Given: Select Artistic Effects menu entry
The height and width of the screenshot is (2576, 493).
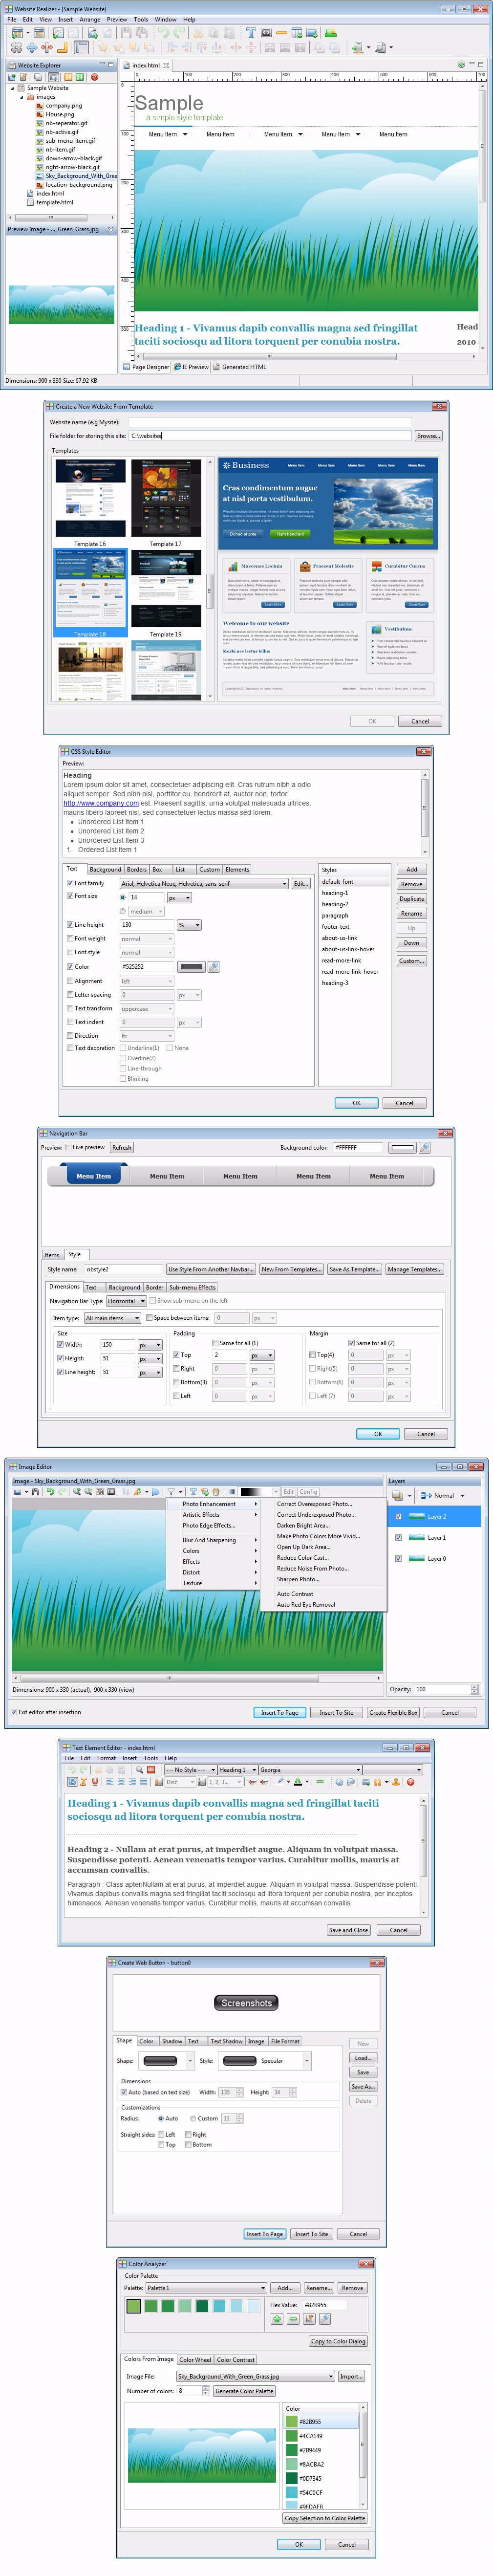Looking at the screenshot, I should click(x=201, y=1515).
